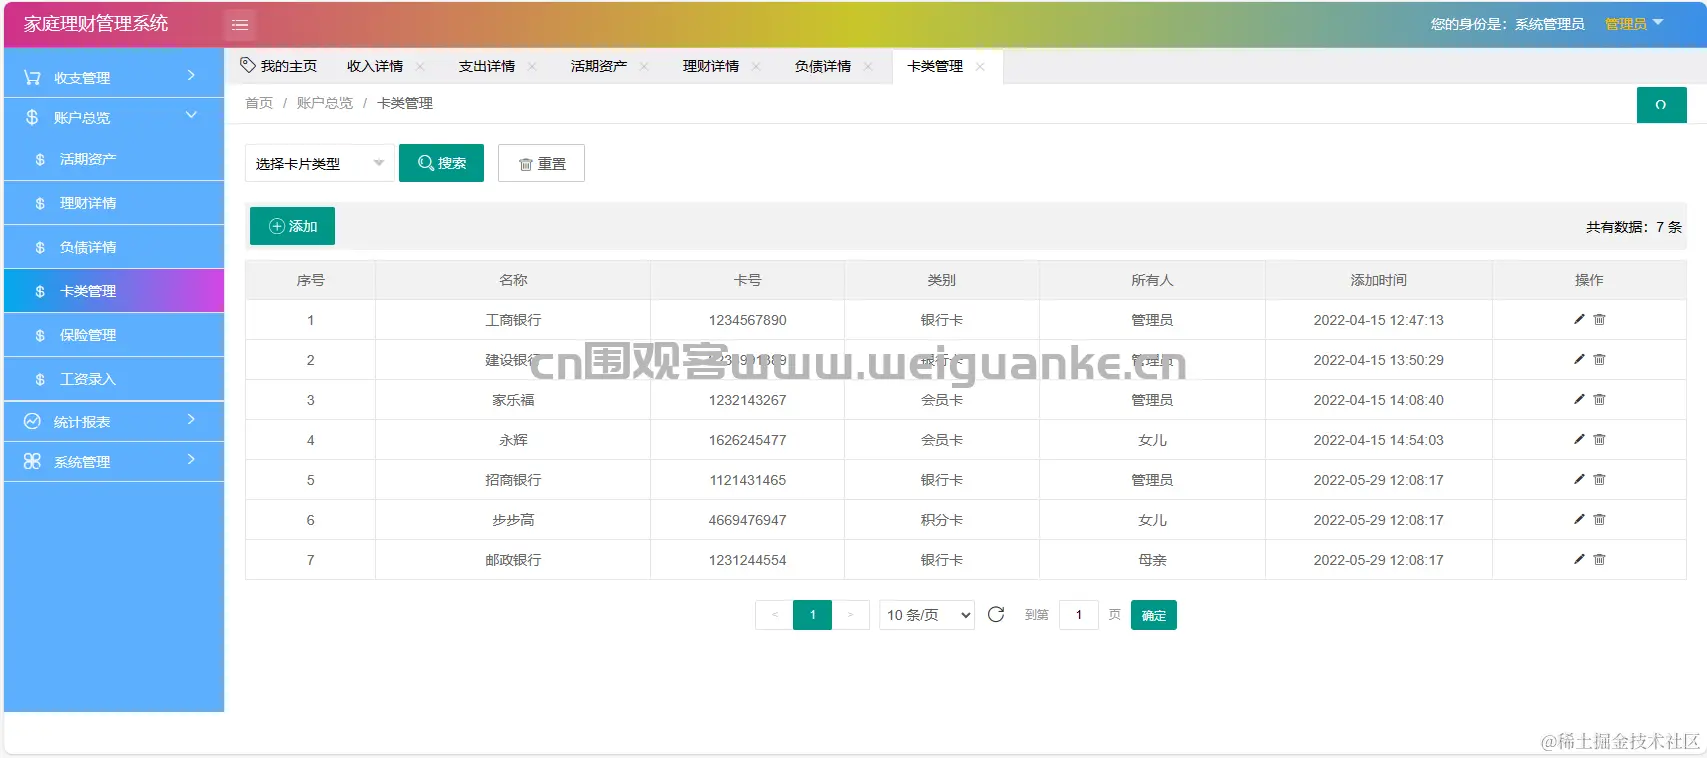The height and width of the screenshot is (758, 1707).
Task: Click the 家庭理财管理系统 title
Action: [96, 24]
